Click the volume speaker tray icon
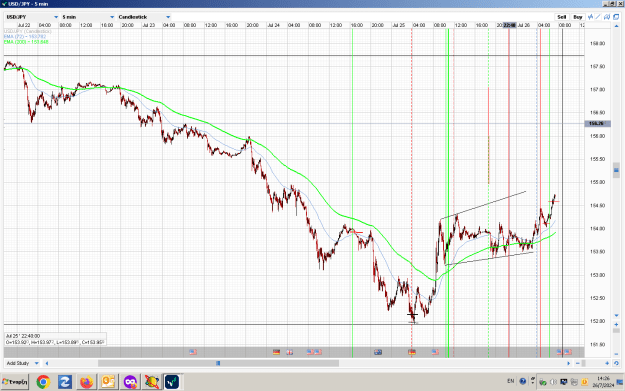The height and width of the screenshot is (391, 625). tap(553, 382)
